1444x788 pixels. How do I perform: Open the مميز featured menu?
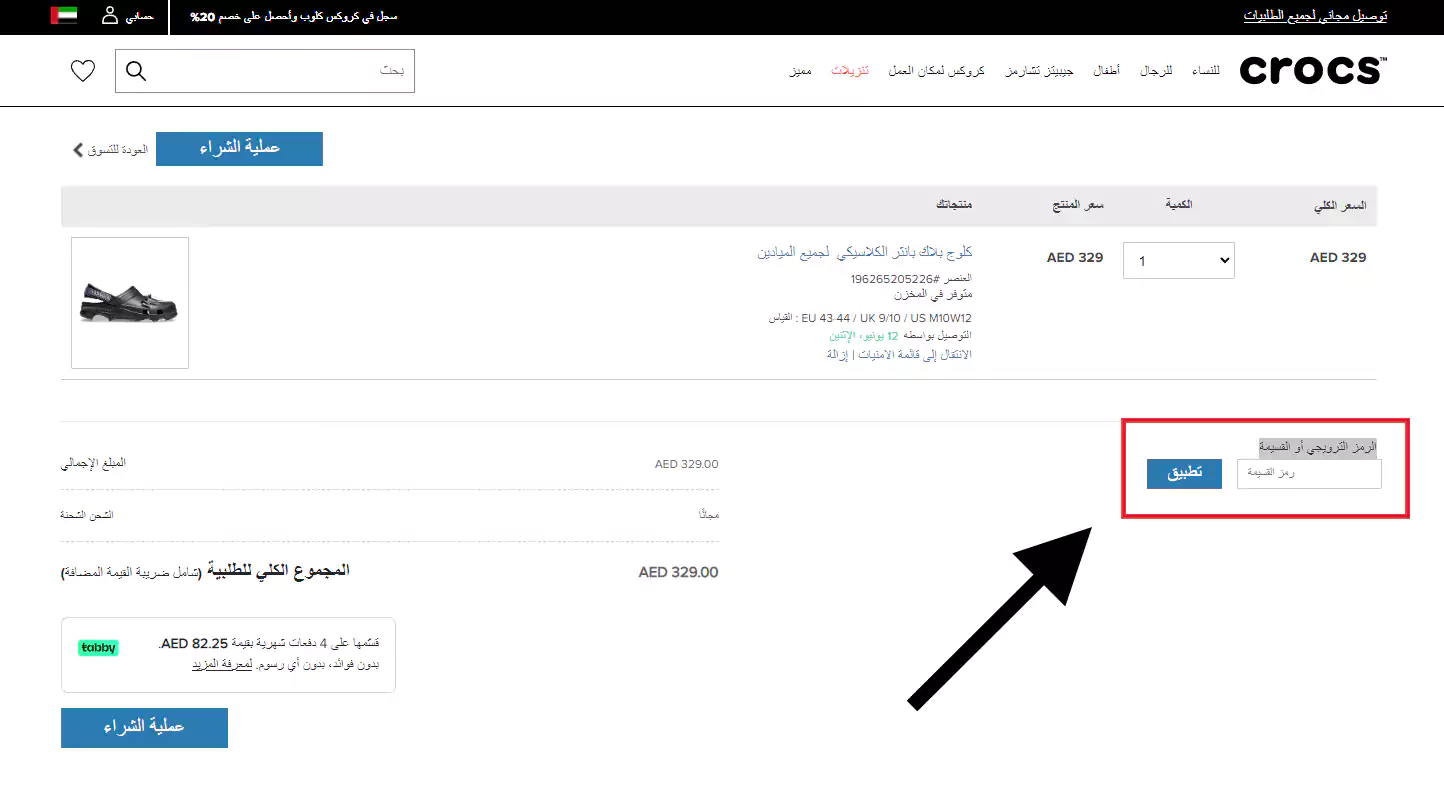[x=800, y=71]
